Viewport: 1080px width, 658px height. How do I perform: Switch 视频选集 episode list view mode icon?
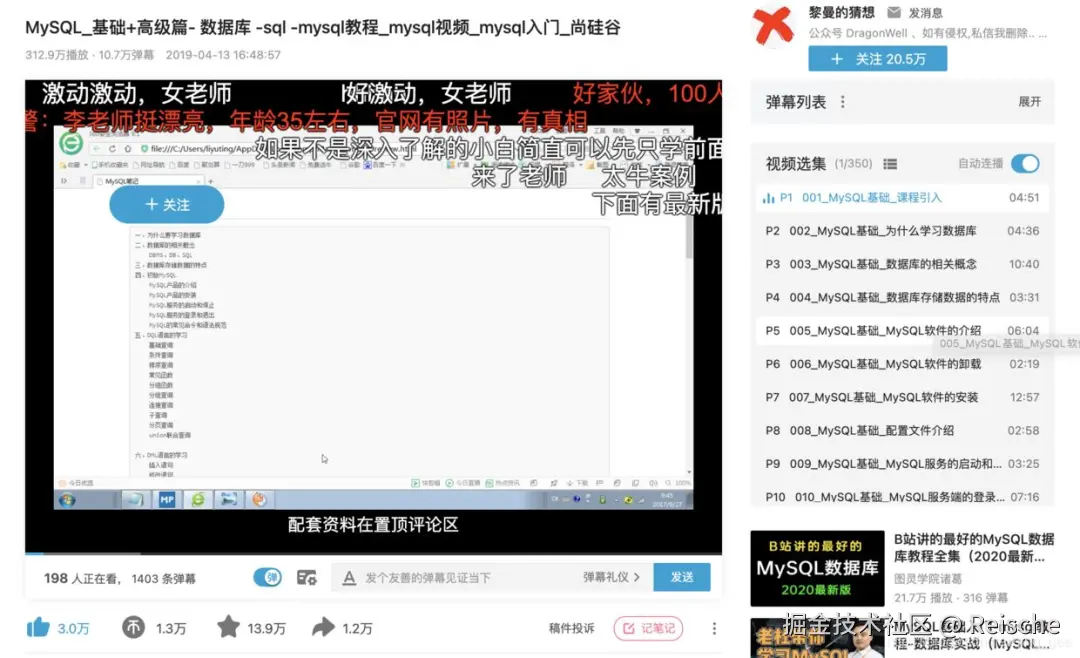point(891,163)
